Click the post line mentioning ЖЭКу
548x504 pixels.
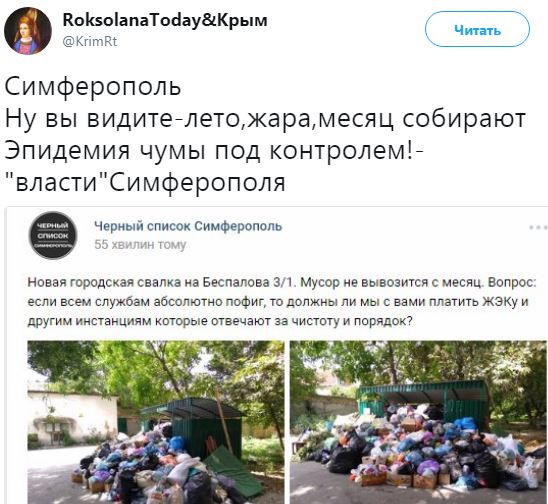tap(278, 302)
